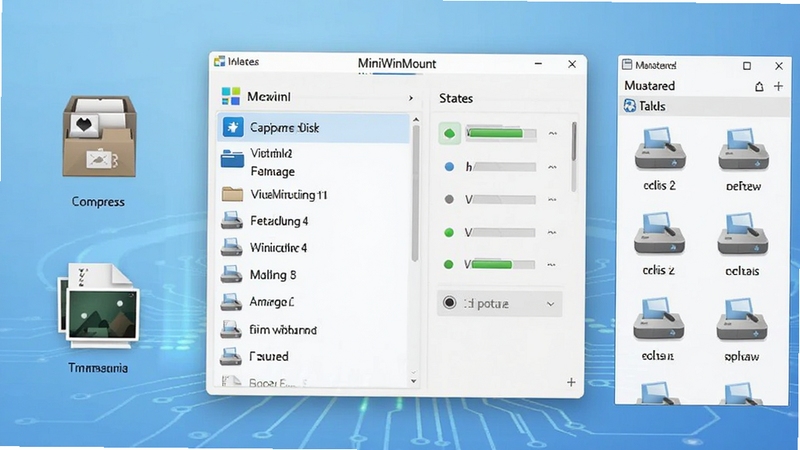The width and height of the screenshot is (800, 450).
Task: Toggle the blue status dot in States
Action: [x=449, y=166]
